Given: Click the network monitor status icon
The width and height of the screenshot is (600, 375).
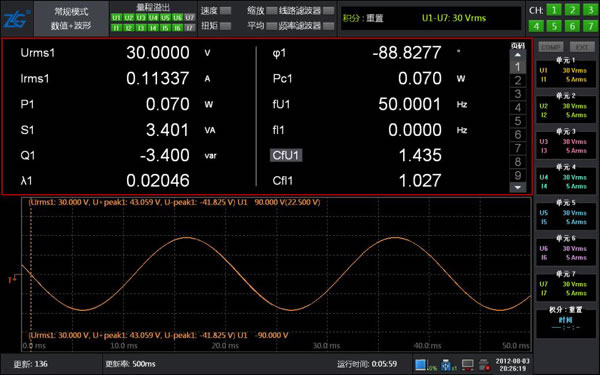Looking at the screenshot, I should (x=468, y=365).
